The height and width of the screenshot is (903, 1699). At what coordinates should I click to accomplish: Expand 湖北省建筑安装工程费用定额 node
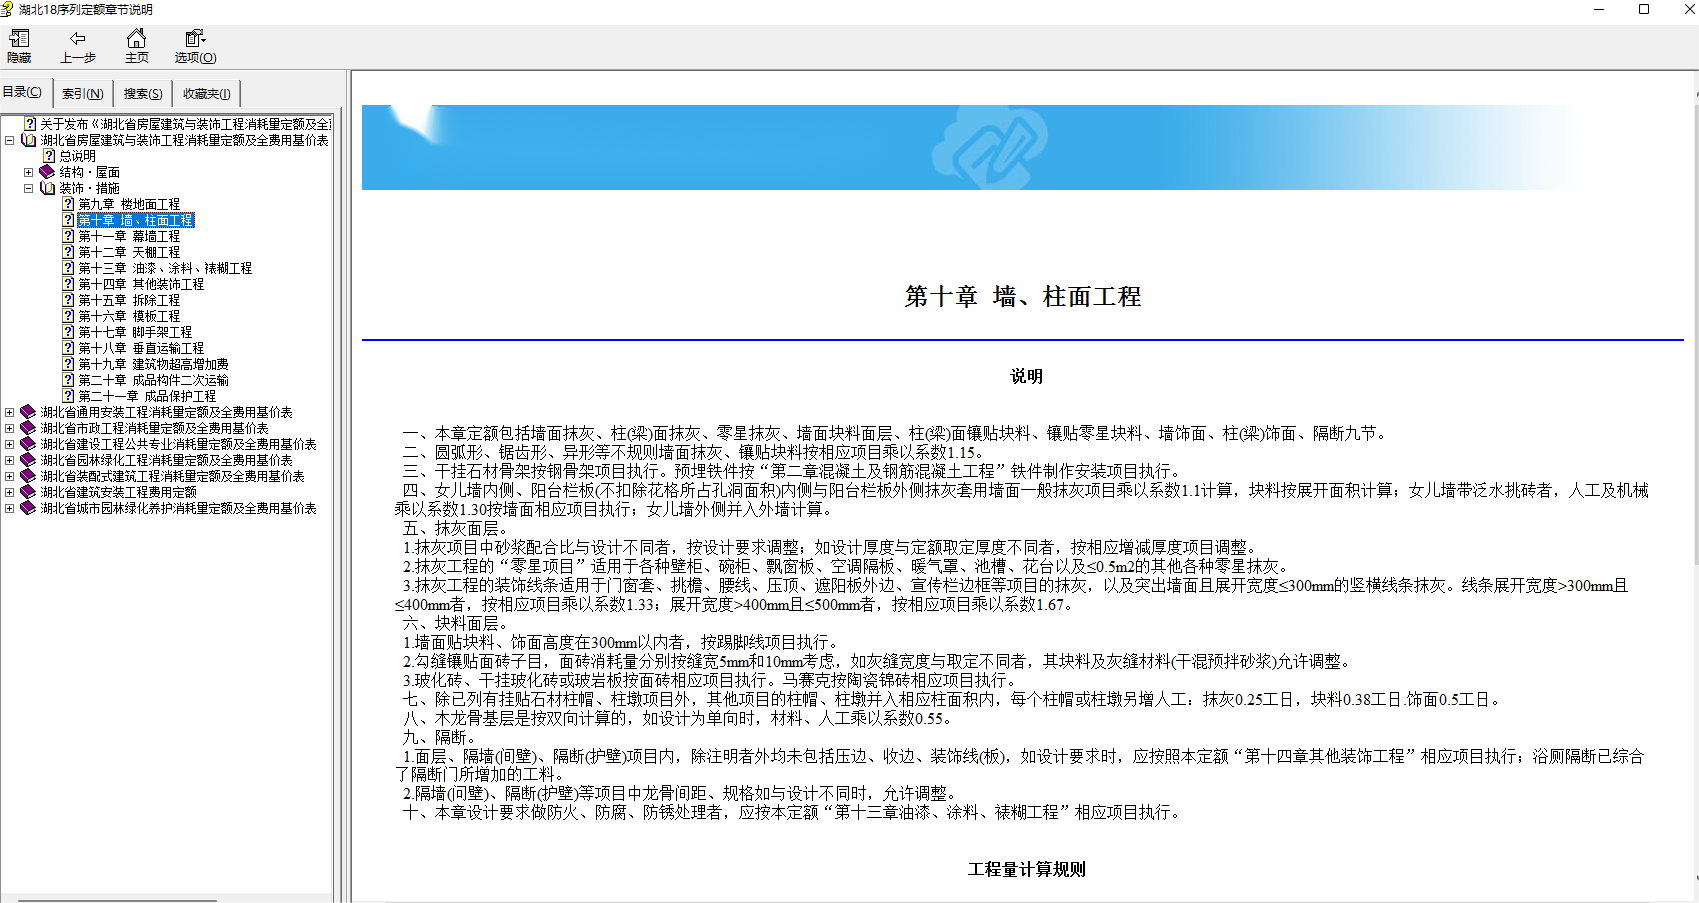[x=10, y=492]
